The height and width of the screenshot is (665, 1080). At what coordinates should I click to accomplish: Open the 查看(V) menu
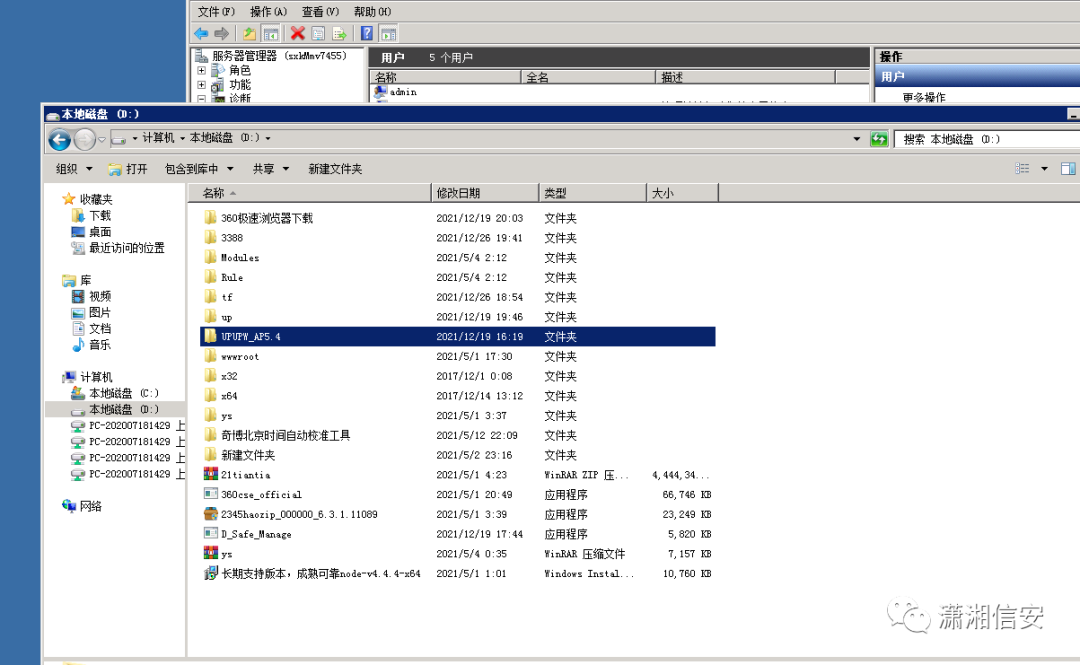click(x=320, y=12)
